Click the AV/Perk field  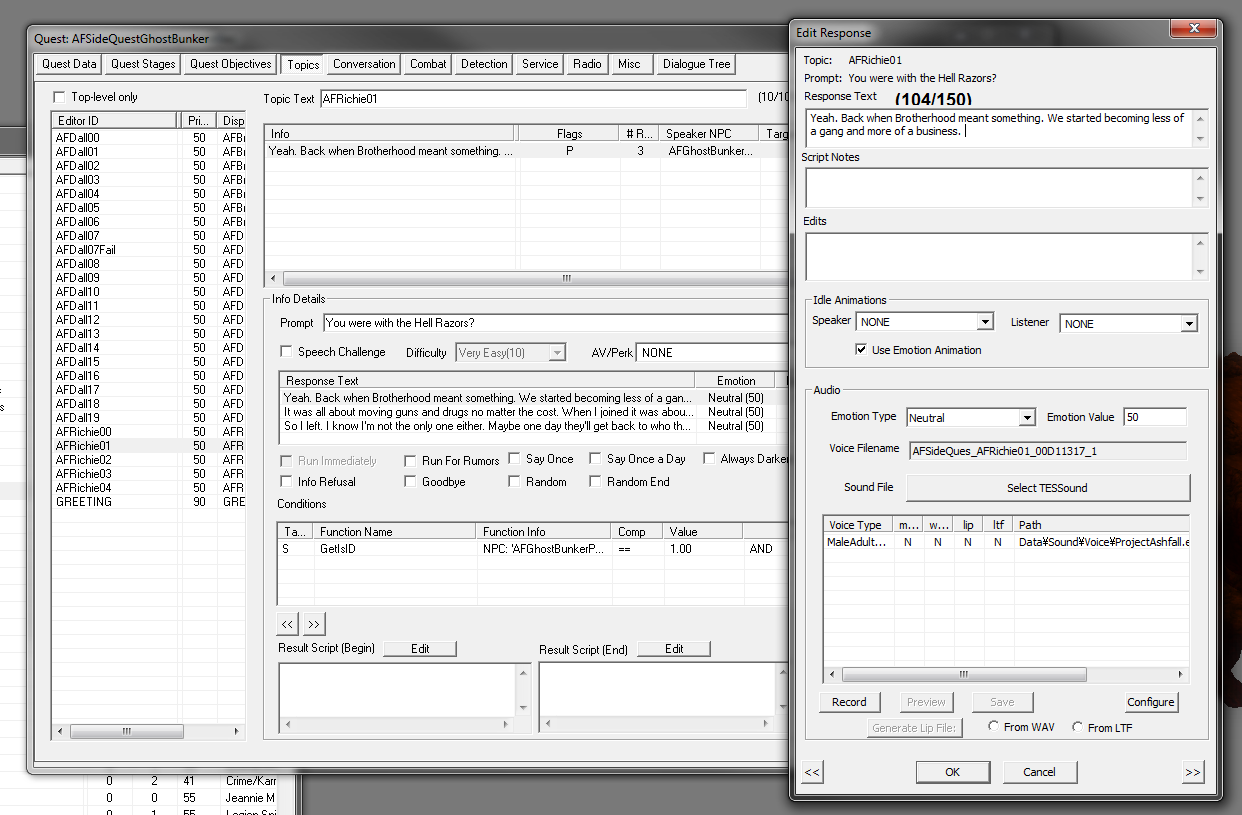pyautogui.click(x=713, y=353)
